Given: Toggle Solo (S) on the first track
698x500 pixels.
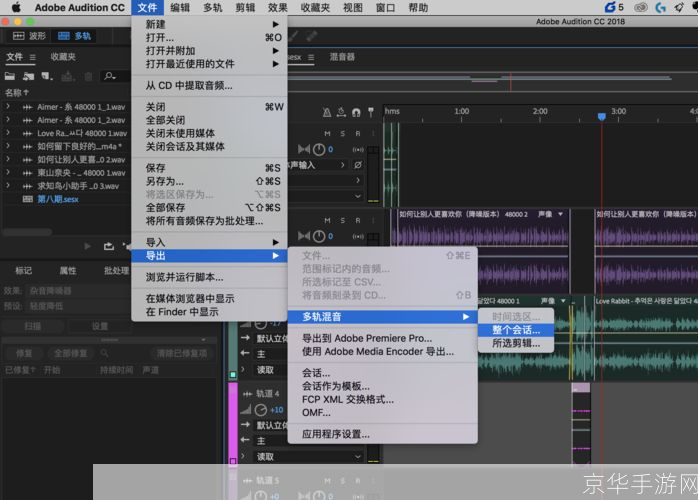Looking at the screenshot, I should point(342,133).
